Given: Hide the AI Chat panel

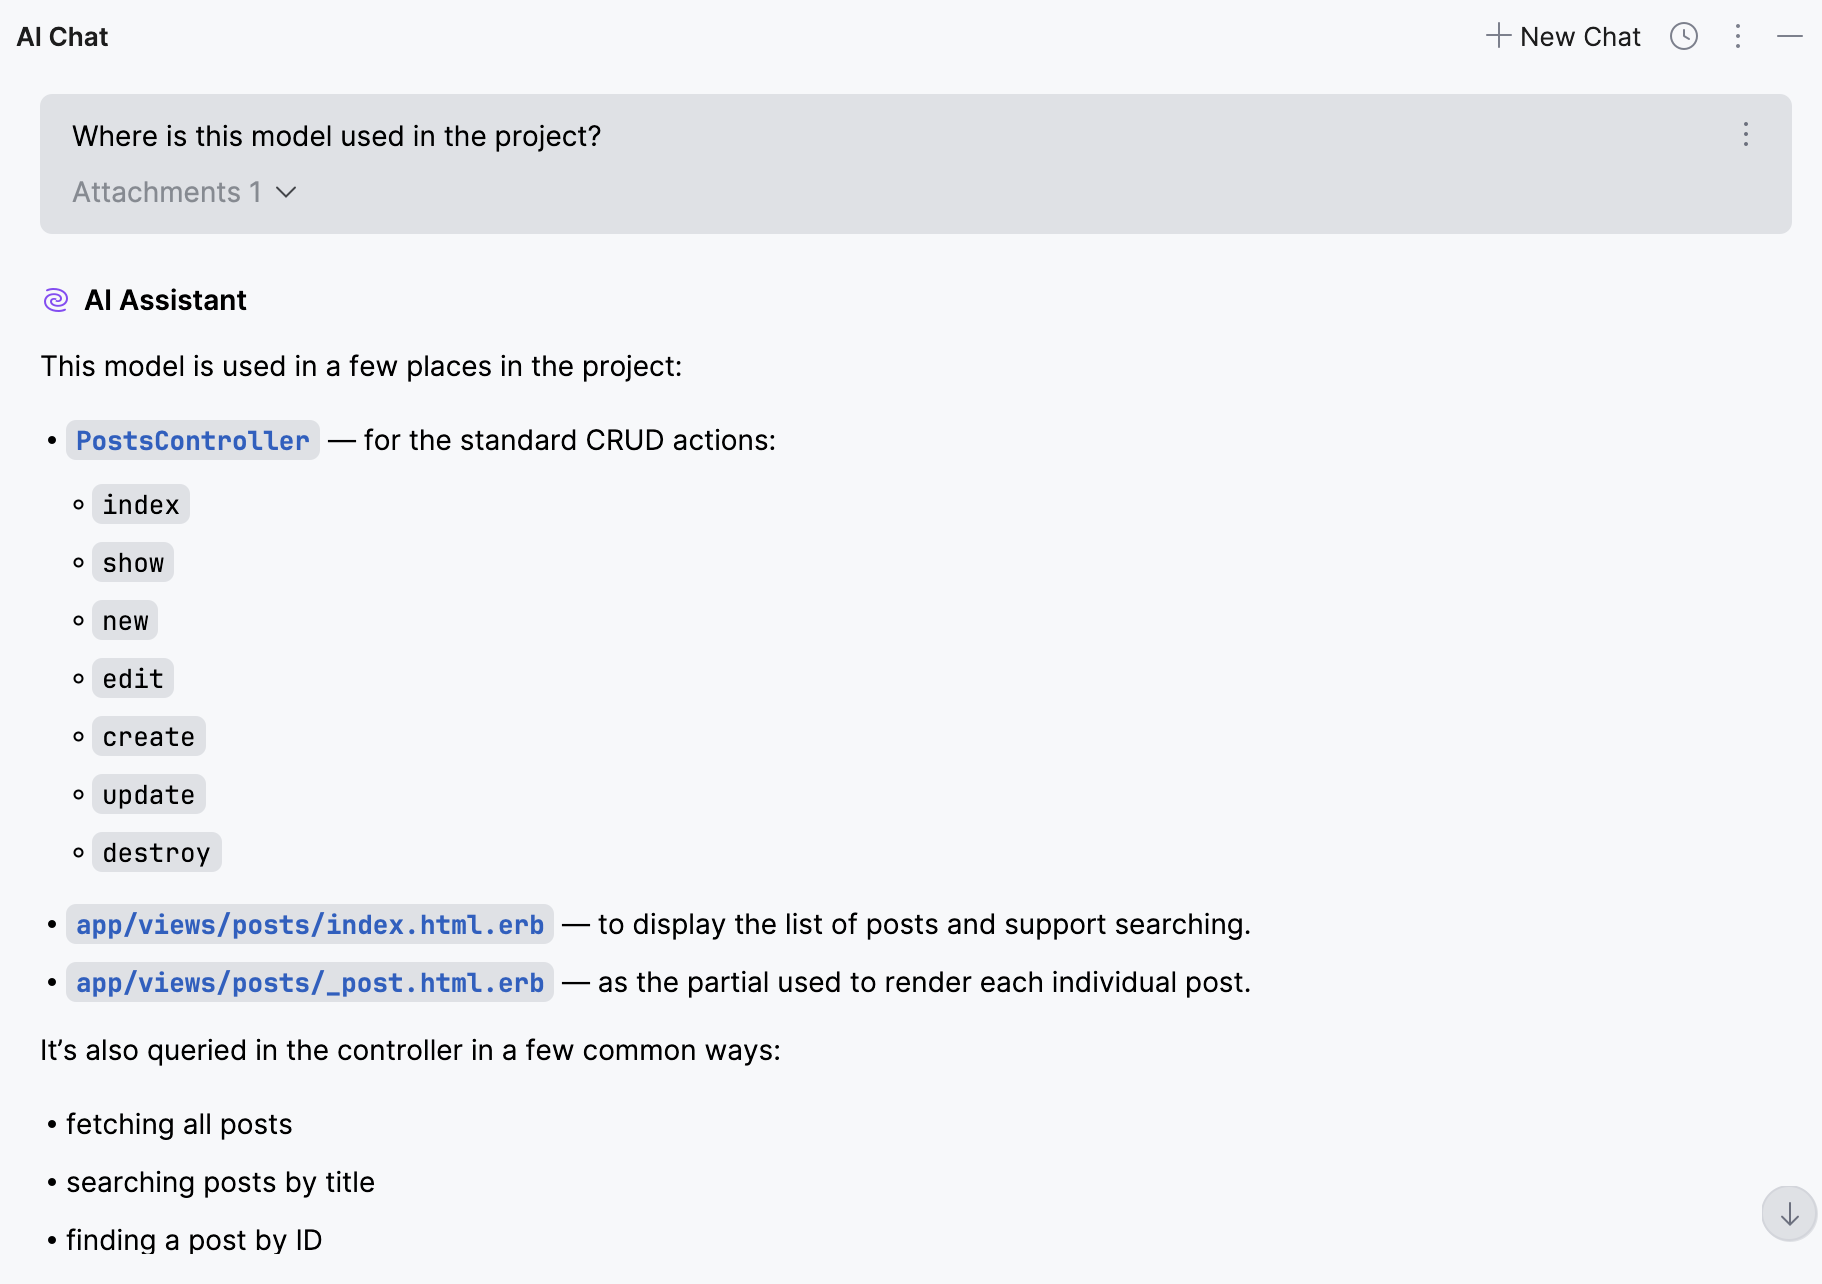Looking at the screenshot, I should pos(1790,36).
